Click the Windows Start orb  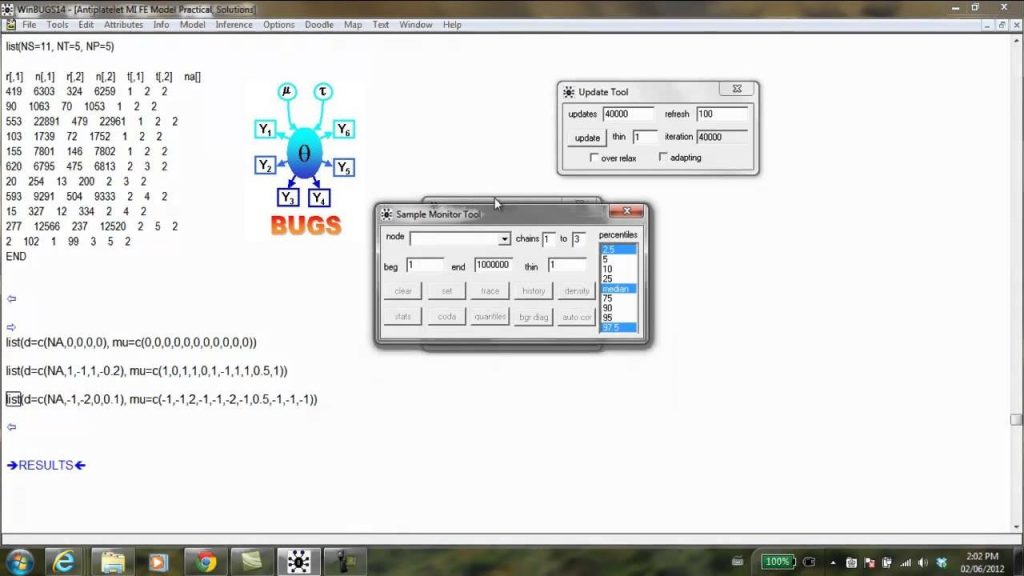pyautogui.click(x=19, y=561)
